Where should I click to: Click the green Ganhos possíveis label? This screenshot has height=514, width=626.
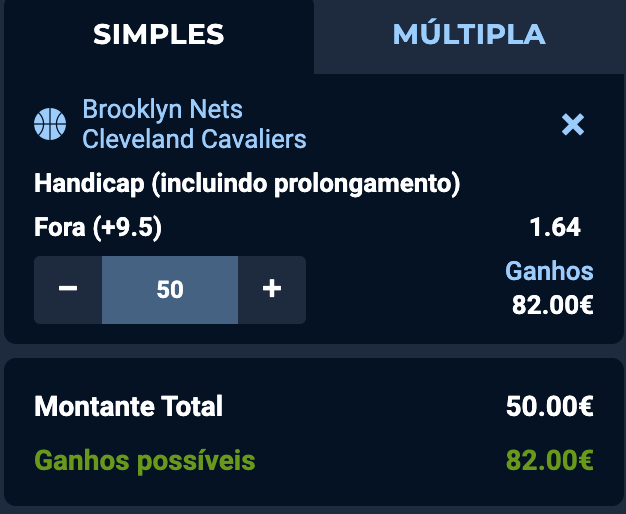[145, 461]
